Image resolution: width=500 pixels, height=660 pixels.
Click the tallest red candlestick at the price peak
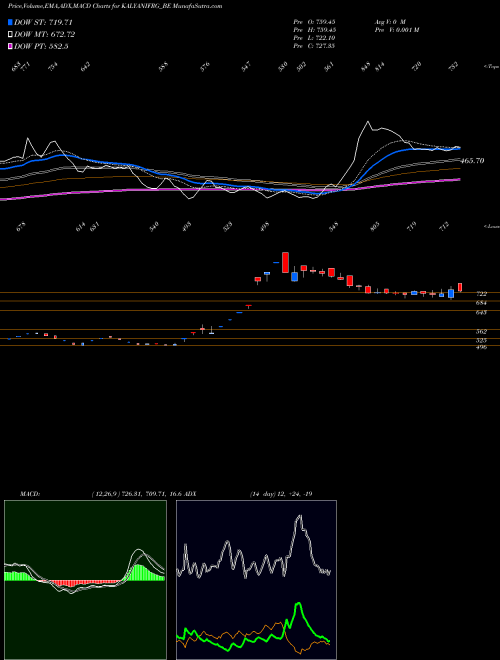(x=285, y=263)
